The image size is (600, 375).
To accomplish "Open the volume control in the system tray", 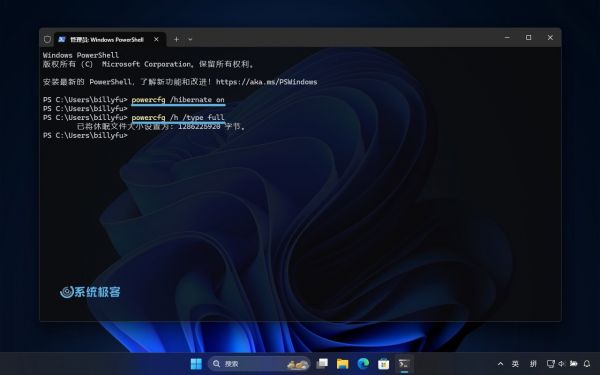I will 561,364.
